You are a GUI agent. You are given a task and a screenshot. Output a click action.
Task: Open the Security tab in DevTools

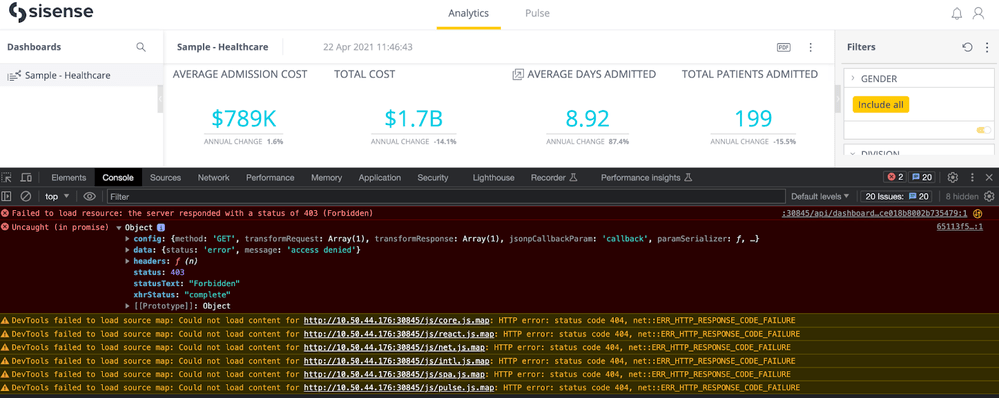pos(433,178)
